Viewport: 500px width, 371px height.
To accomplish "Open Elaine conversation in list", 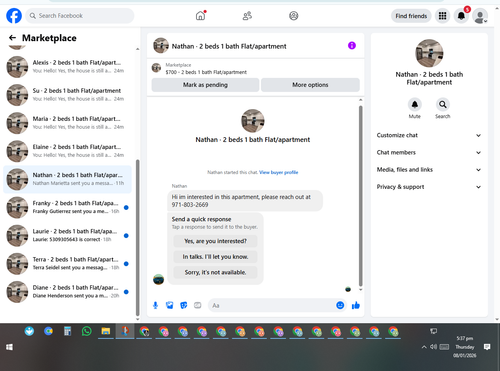I will [x=68, y=151].
